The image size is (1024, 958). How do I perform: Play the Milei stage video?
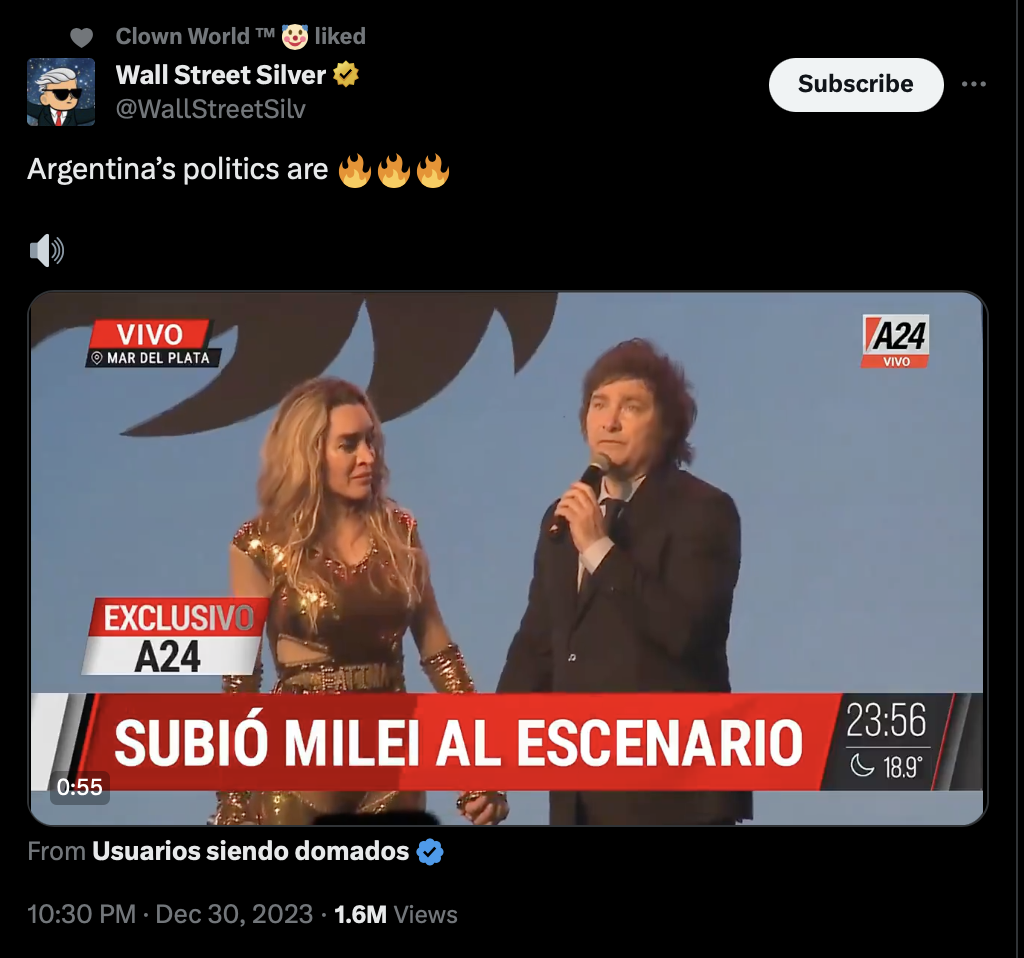pos(507,558)
